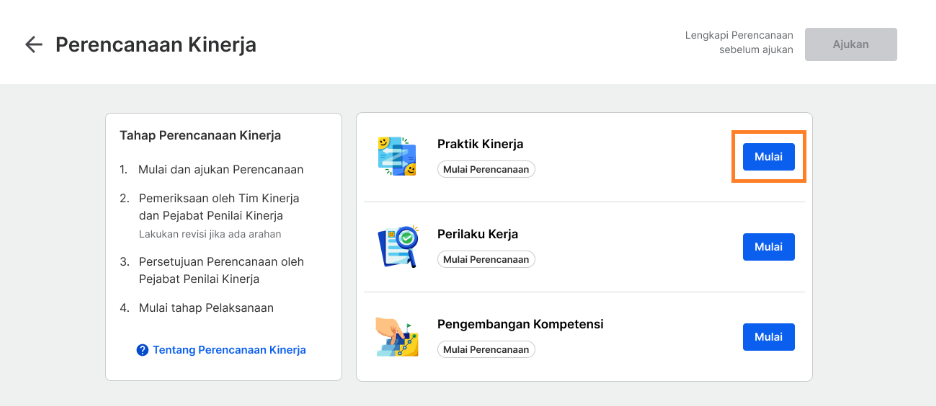Click step one Mulai dan ajukan Perencanaan
This screenshot has height=406, width=936.
click(x=221, y=170)
